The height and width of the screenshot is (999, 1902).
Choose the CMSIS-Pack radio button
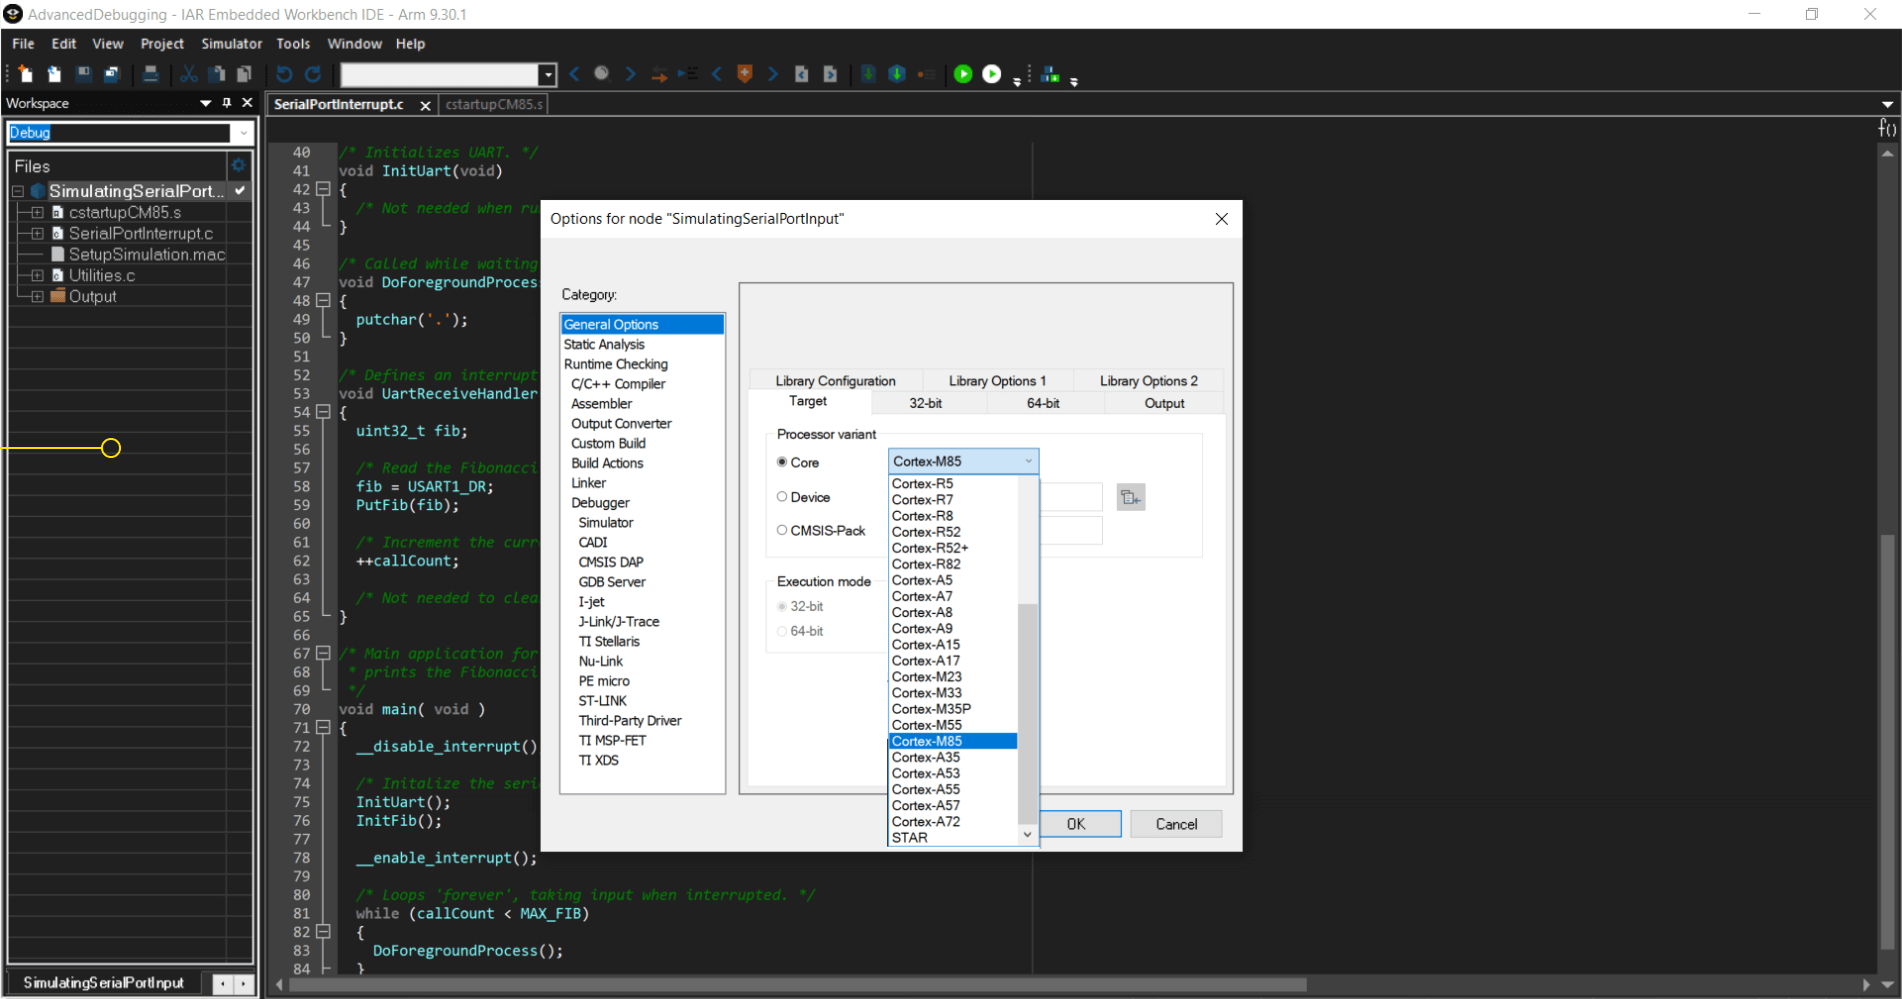pyautogui.click(x=782, y=531)
